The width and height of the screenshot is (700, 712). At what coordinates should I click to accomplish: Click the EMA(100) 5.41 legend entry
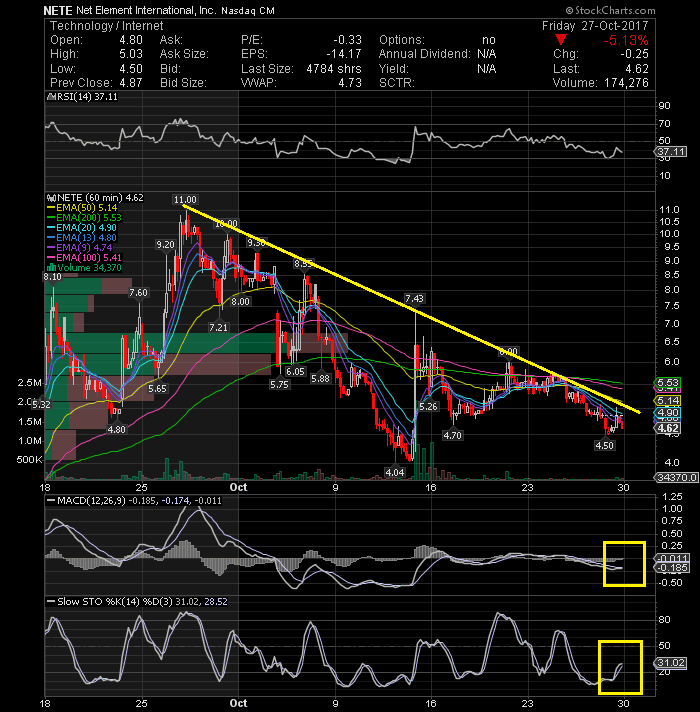84,258
